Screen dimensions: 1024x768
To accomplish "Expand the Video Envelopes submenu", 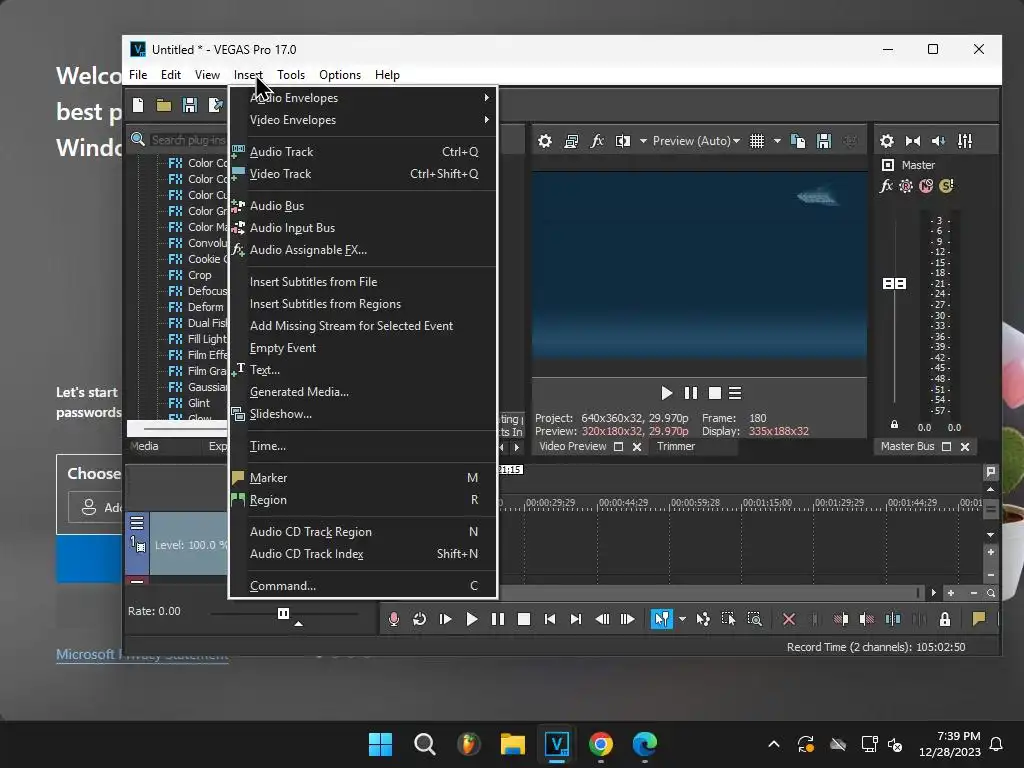I will click(x=363, y=120).
